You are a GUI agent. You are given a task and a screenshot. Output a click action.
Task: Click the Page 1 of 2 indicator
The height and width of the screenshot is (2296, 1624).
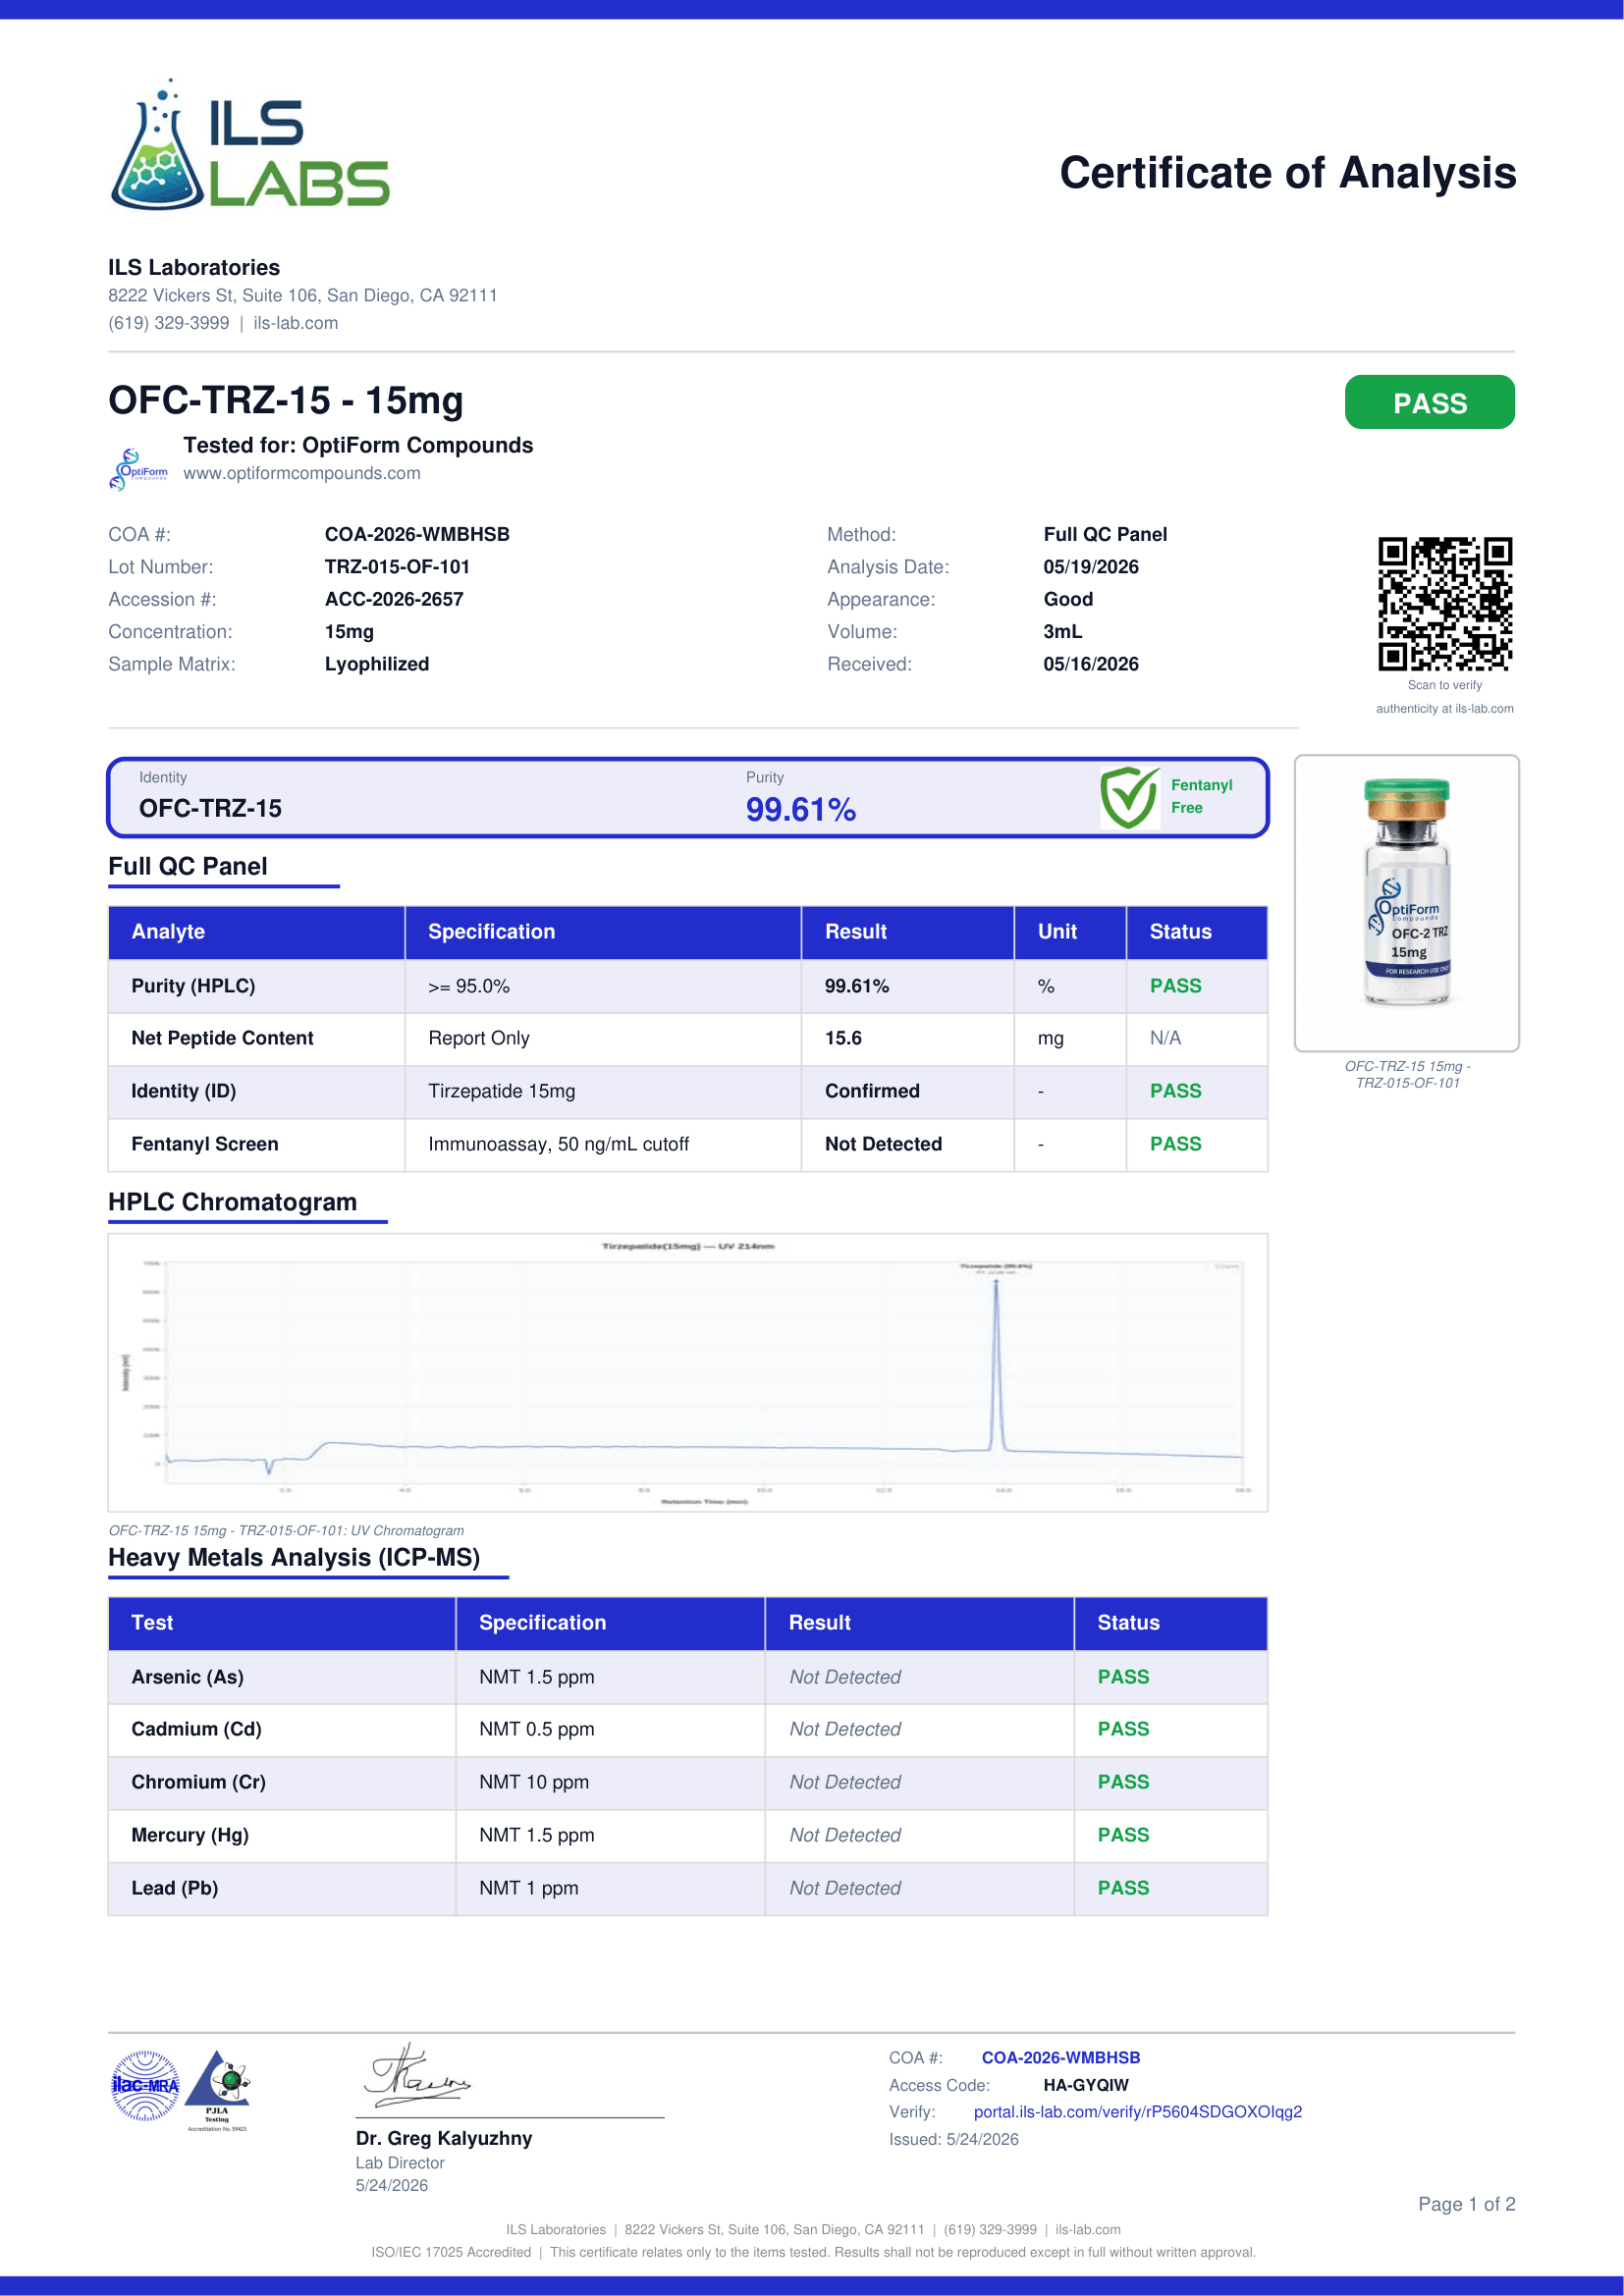[1466, 2204]
